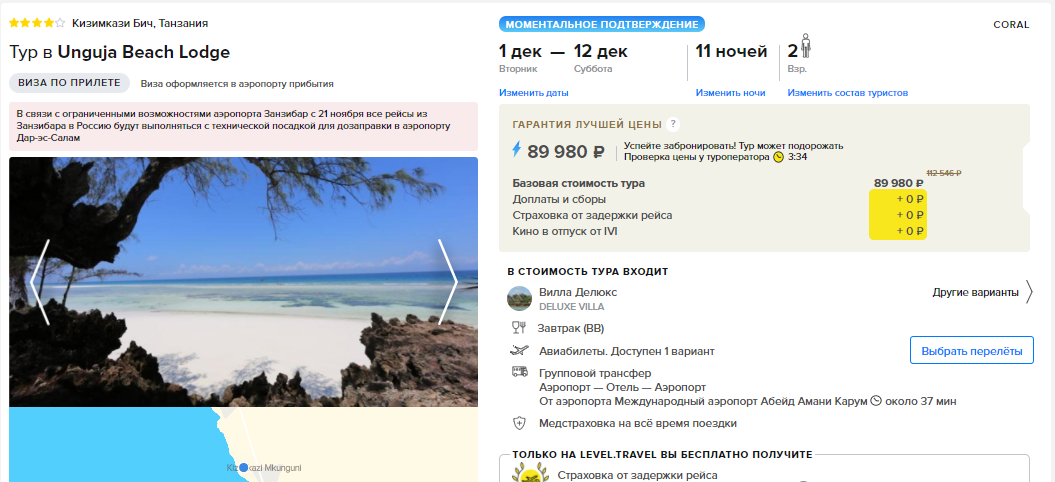Viewport: 1055px width, 482px height.
Task: Click the group transfer bus icon
Action: 519,372
